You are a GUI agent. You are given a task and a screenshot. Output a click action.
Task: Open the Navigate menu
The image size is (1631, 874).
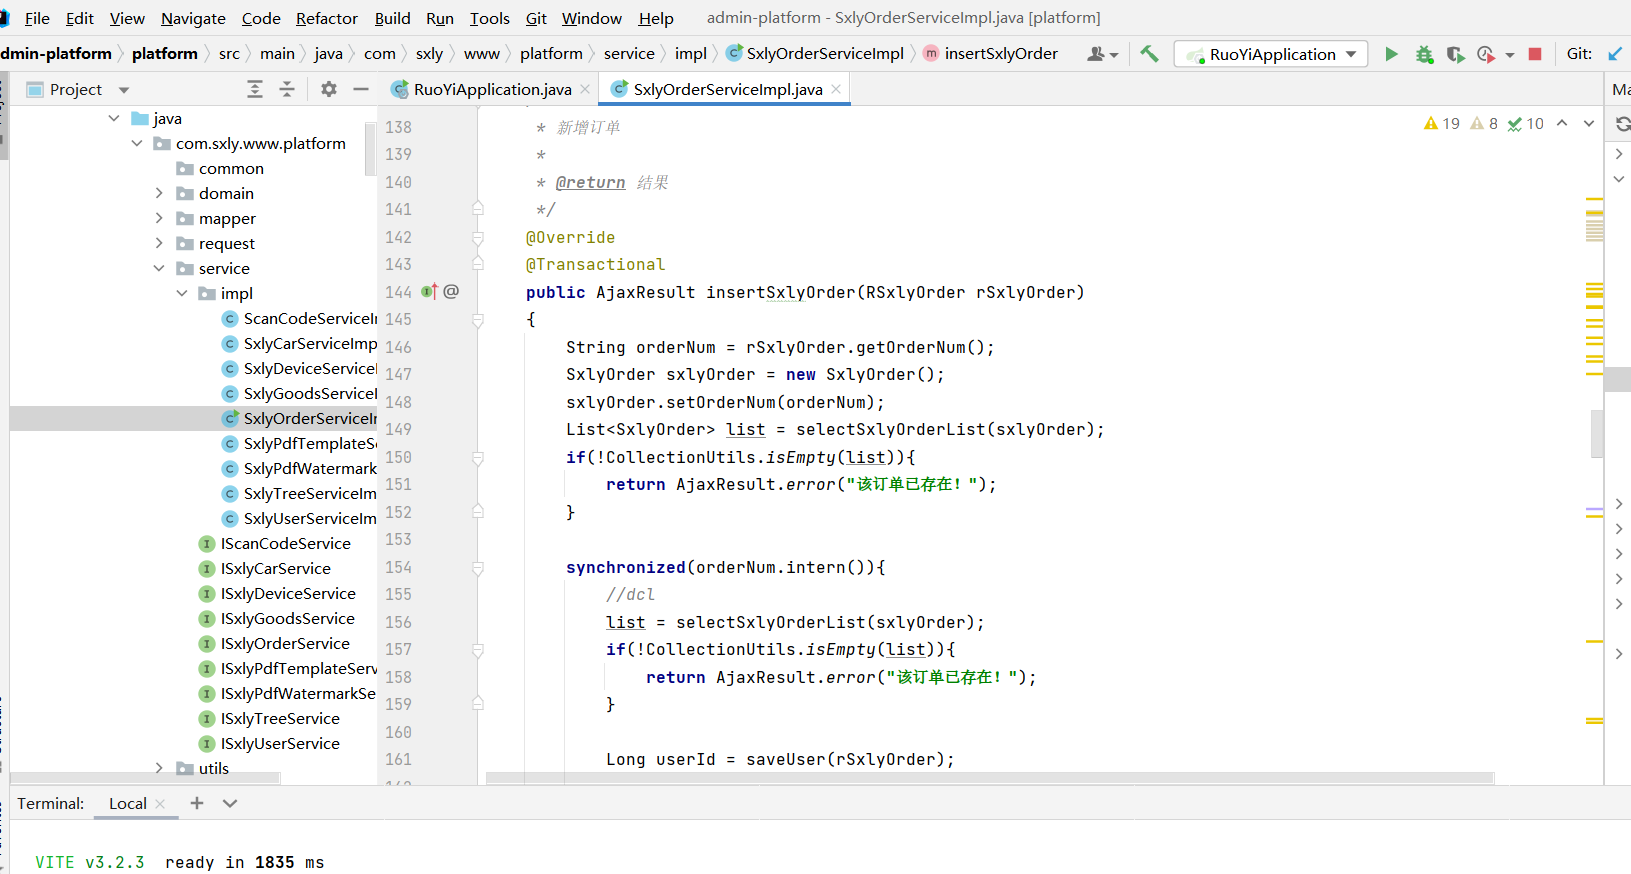click(193, 18)
